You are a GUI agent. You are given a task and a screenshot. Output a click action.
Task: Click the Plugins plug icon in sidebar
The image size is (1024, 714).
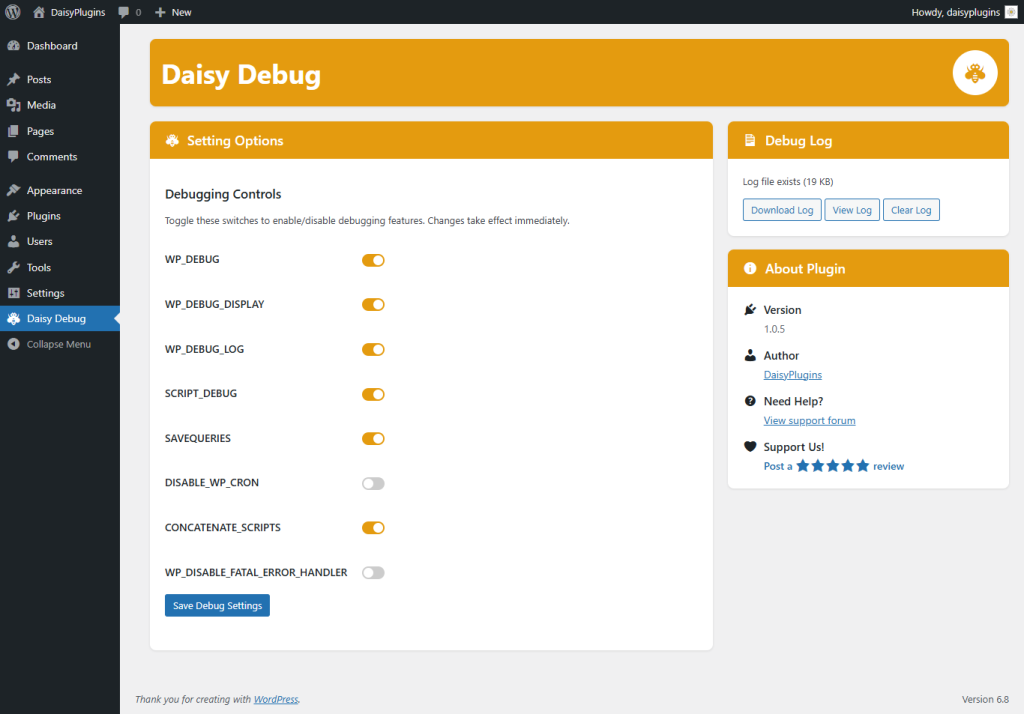[x=13, y=216]
